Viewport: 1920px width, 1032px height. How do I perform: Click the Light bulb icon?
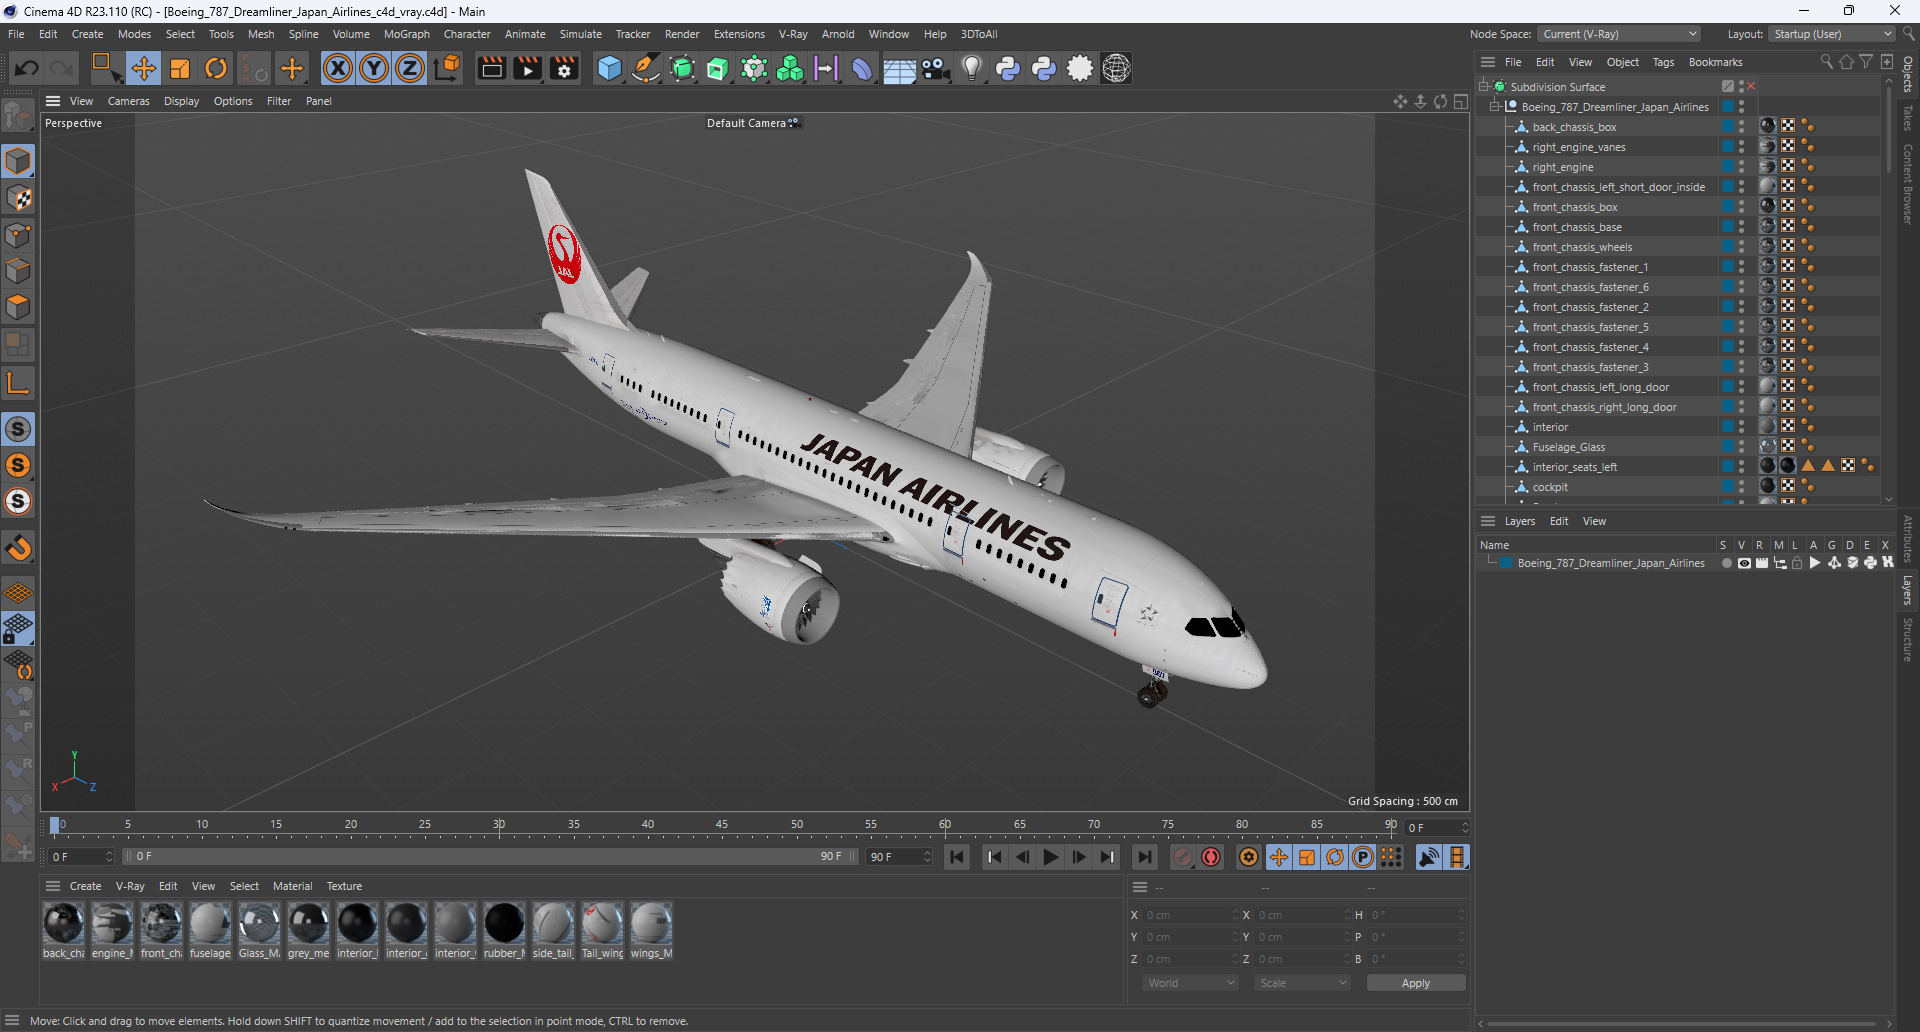(x=971, y=68)
